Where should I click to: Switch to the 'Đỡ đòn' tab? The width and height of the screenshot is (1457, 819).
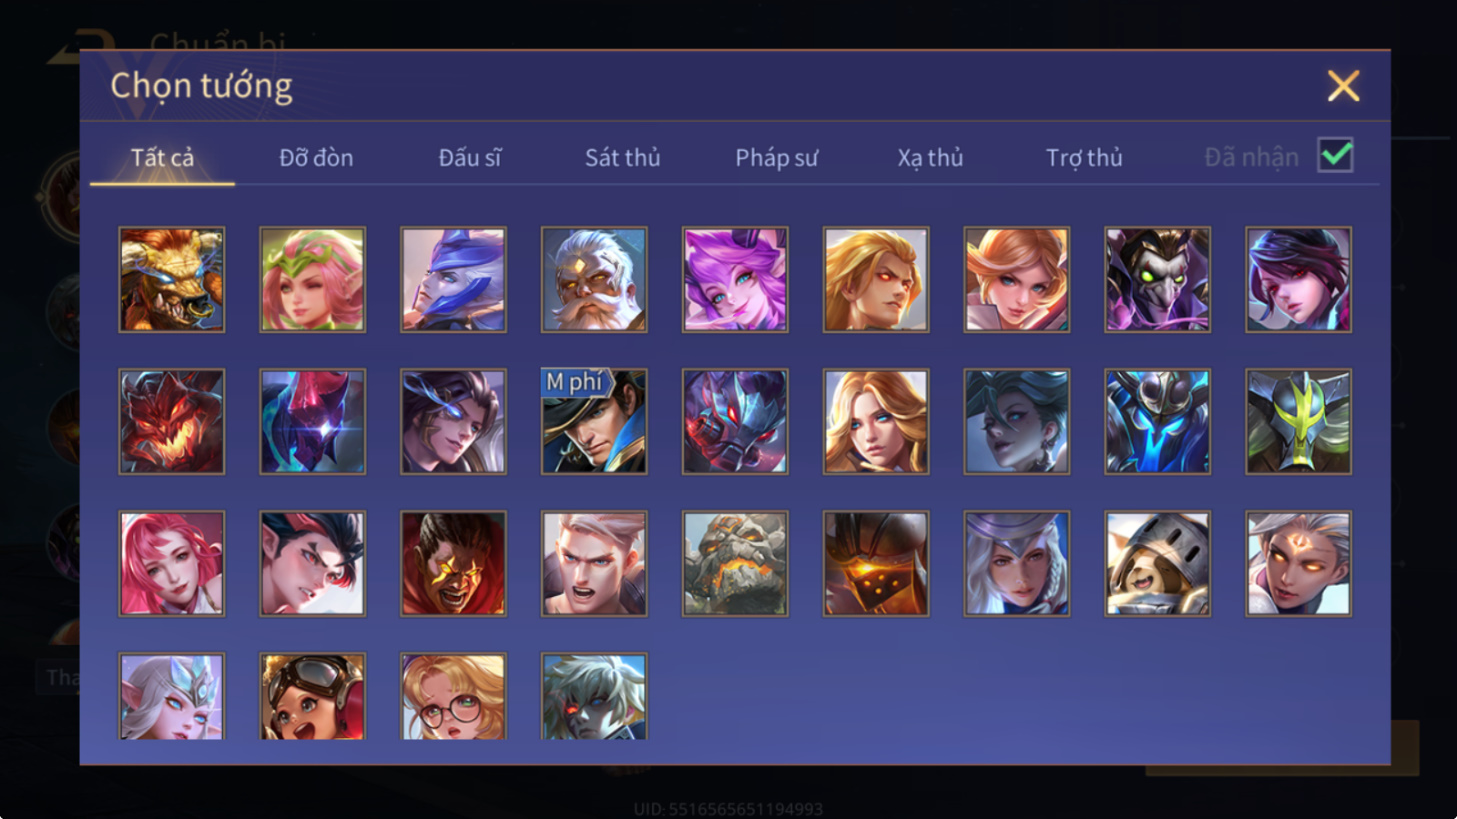point(316,157)
